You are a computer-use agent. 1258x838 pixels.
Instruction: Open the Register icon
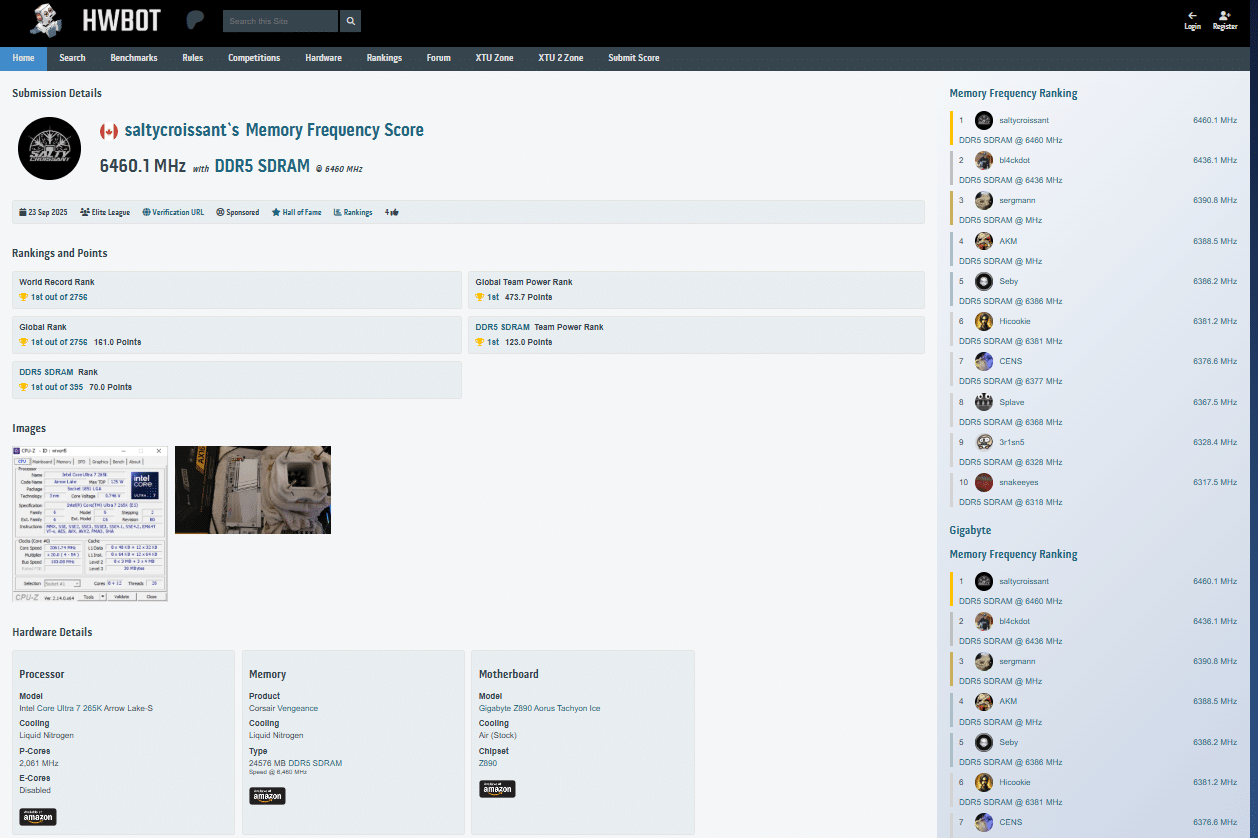pyautogui.click(x=1225, y=20)
